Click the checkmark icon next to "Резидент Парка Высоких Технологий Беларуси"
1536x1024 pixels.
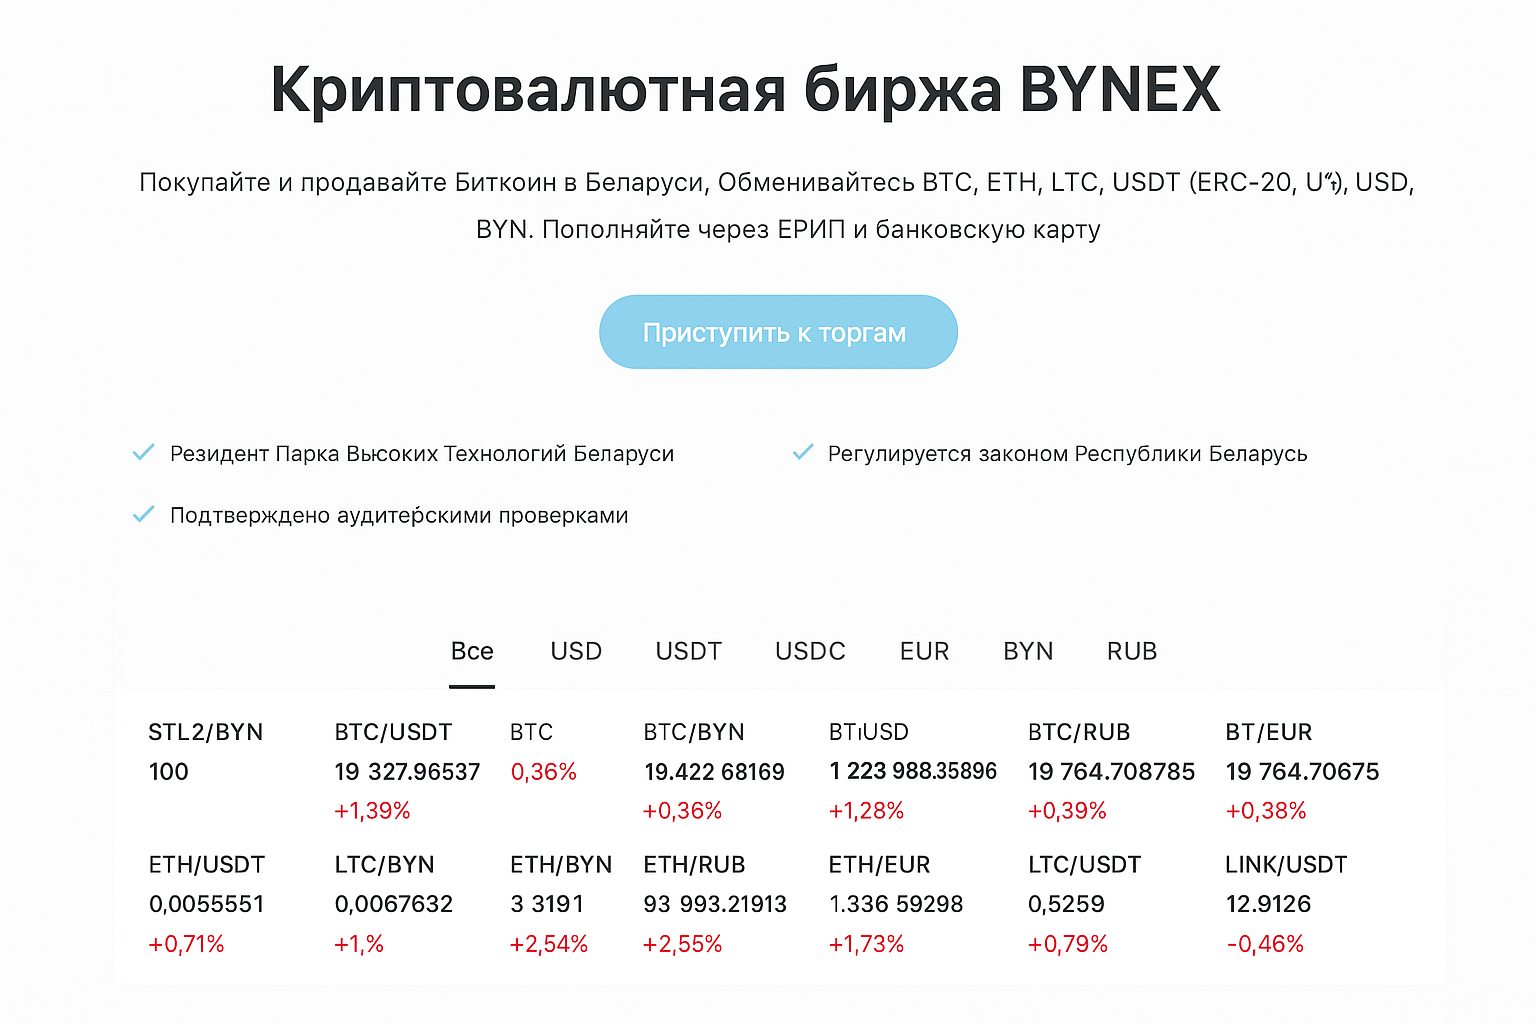point(144,452)
